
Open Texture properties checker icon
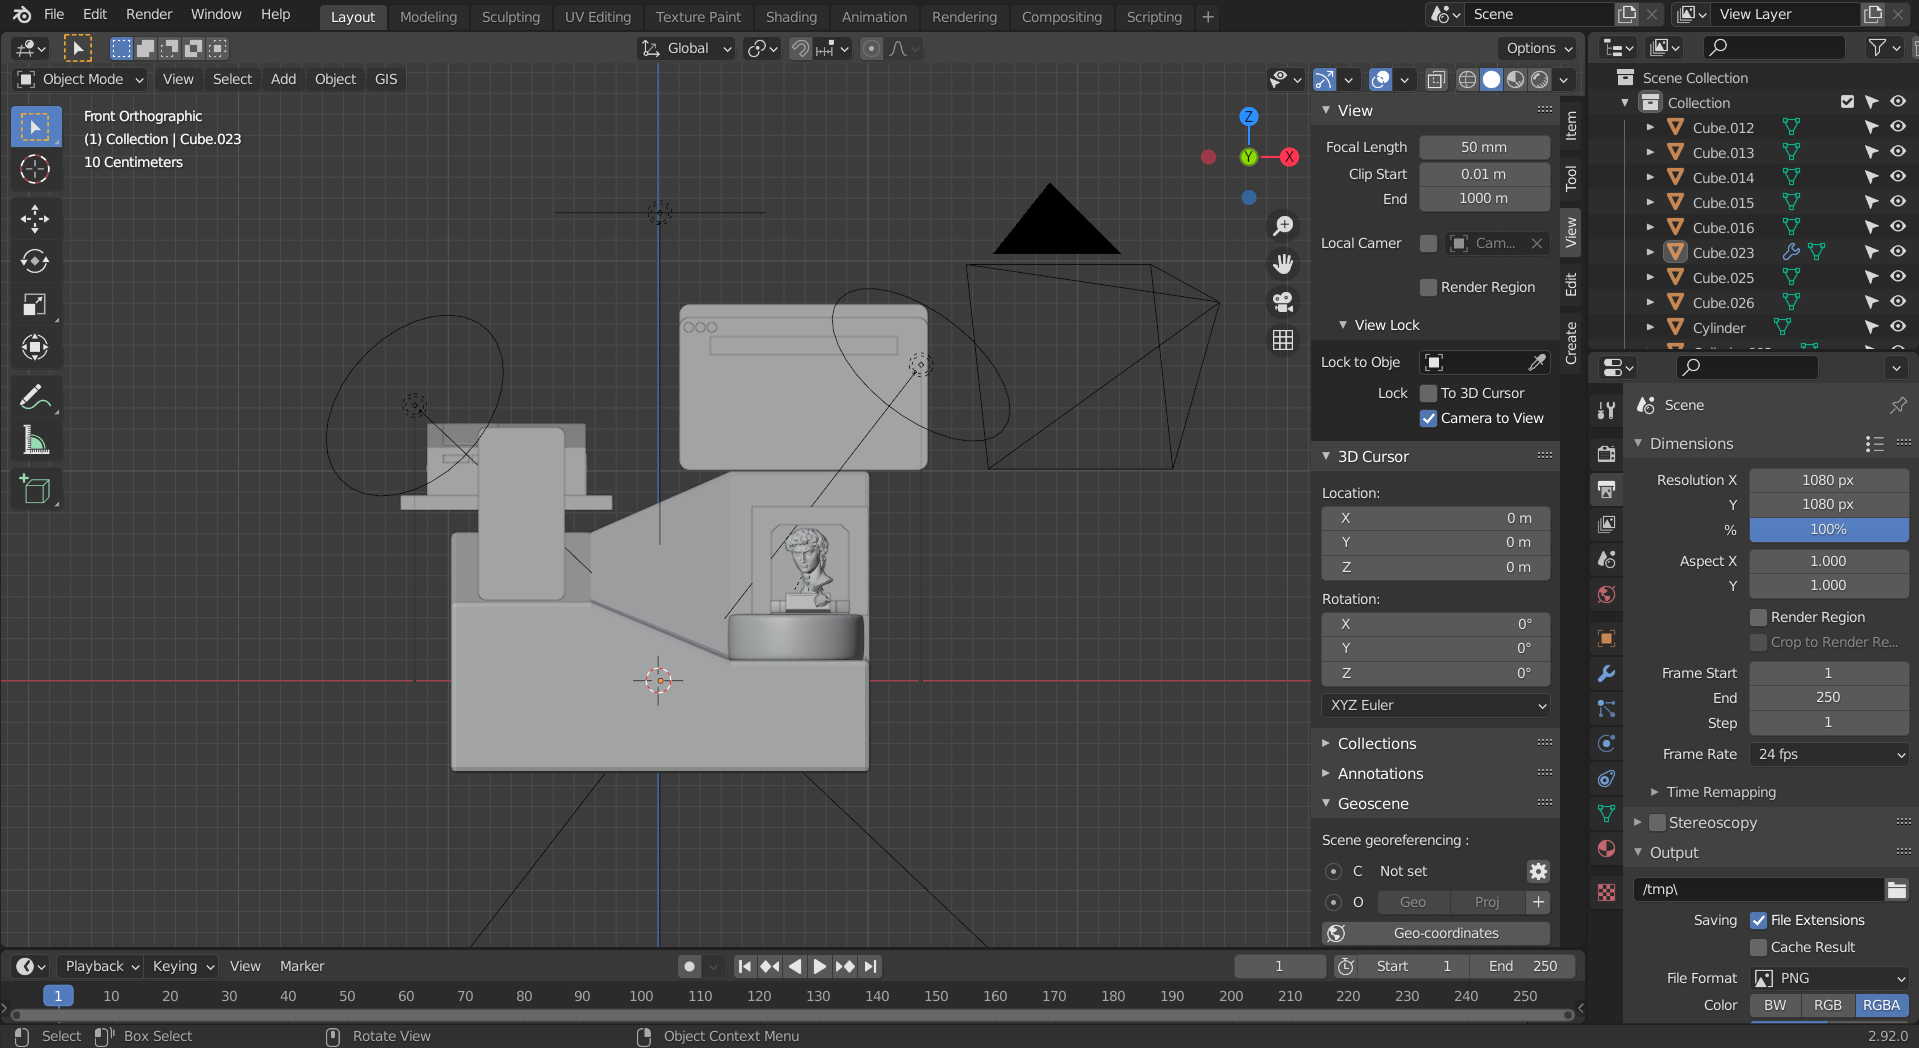[1607, 893]
